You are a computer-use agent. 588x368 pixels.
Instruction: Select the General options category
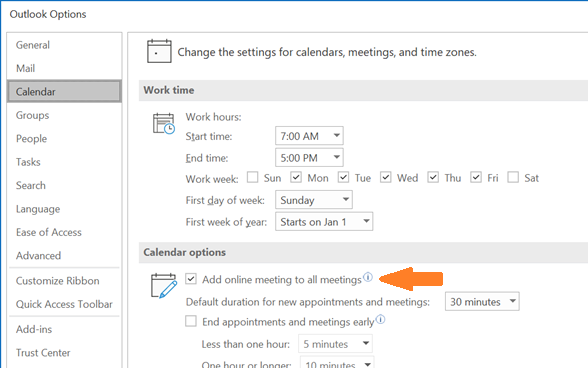coord(33,45)
